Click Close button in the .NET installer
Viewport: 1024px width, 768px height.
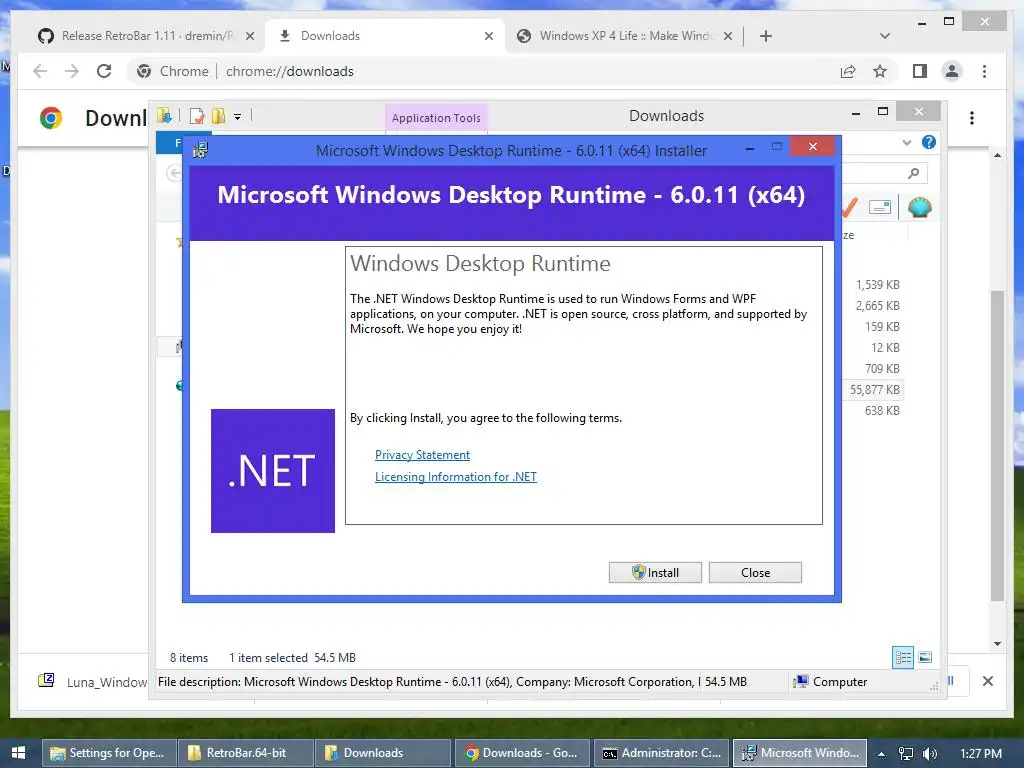(x=755, y=573)
